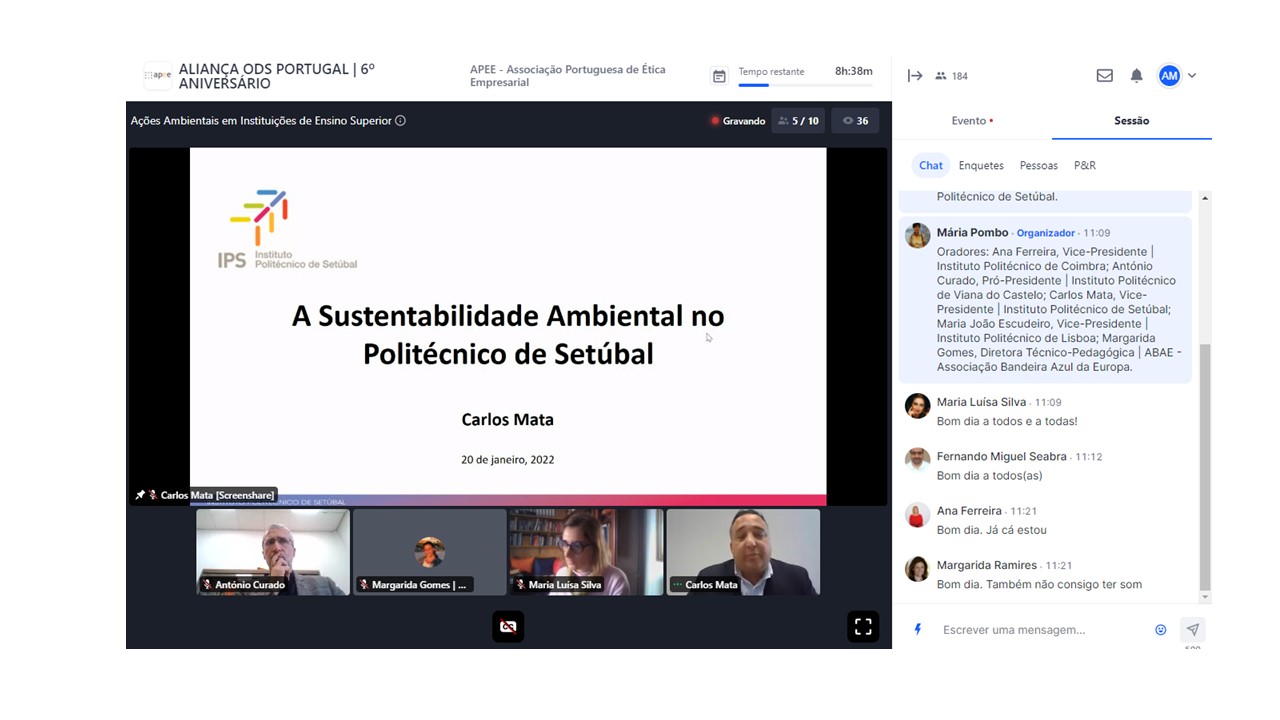Click the pin icon on Carlos Mata screenshare
The height and width of the screenshot is (720, 1280).
[x=140, y=495]
